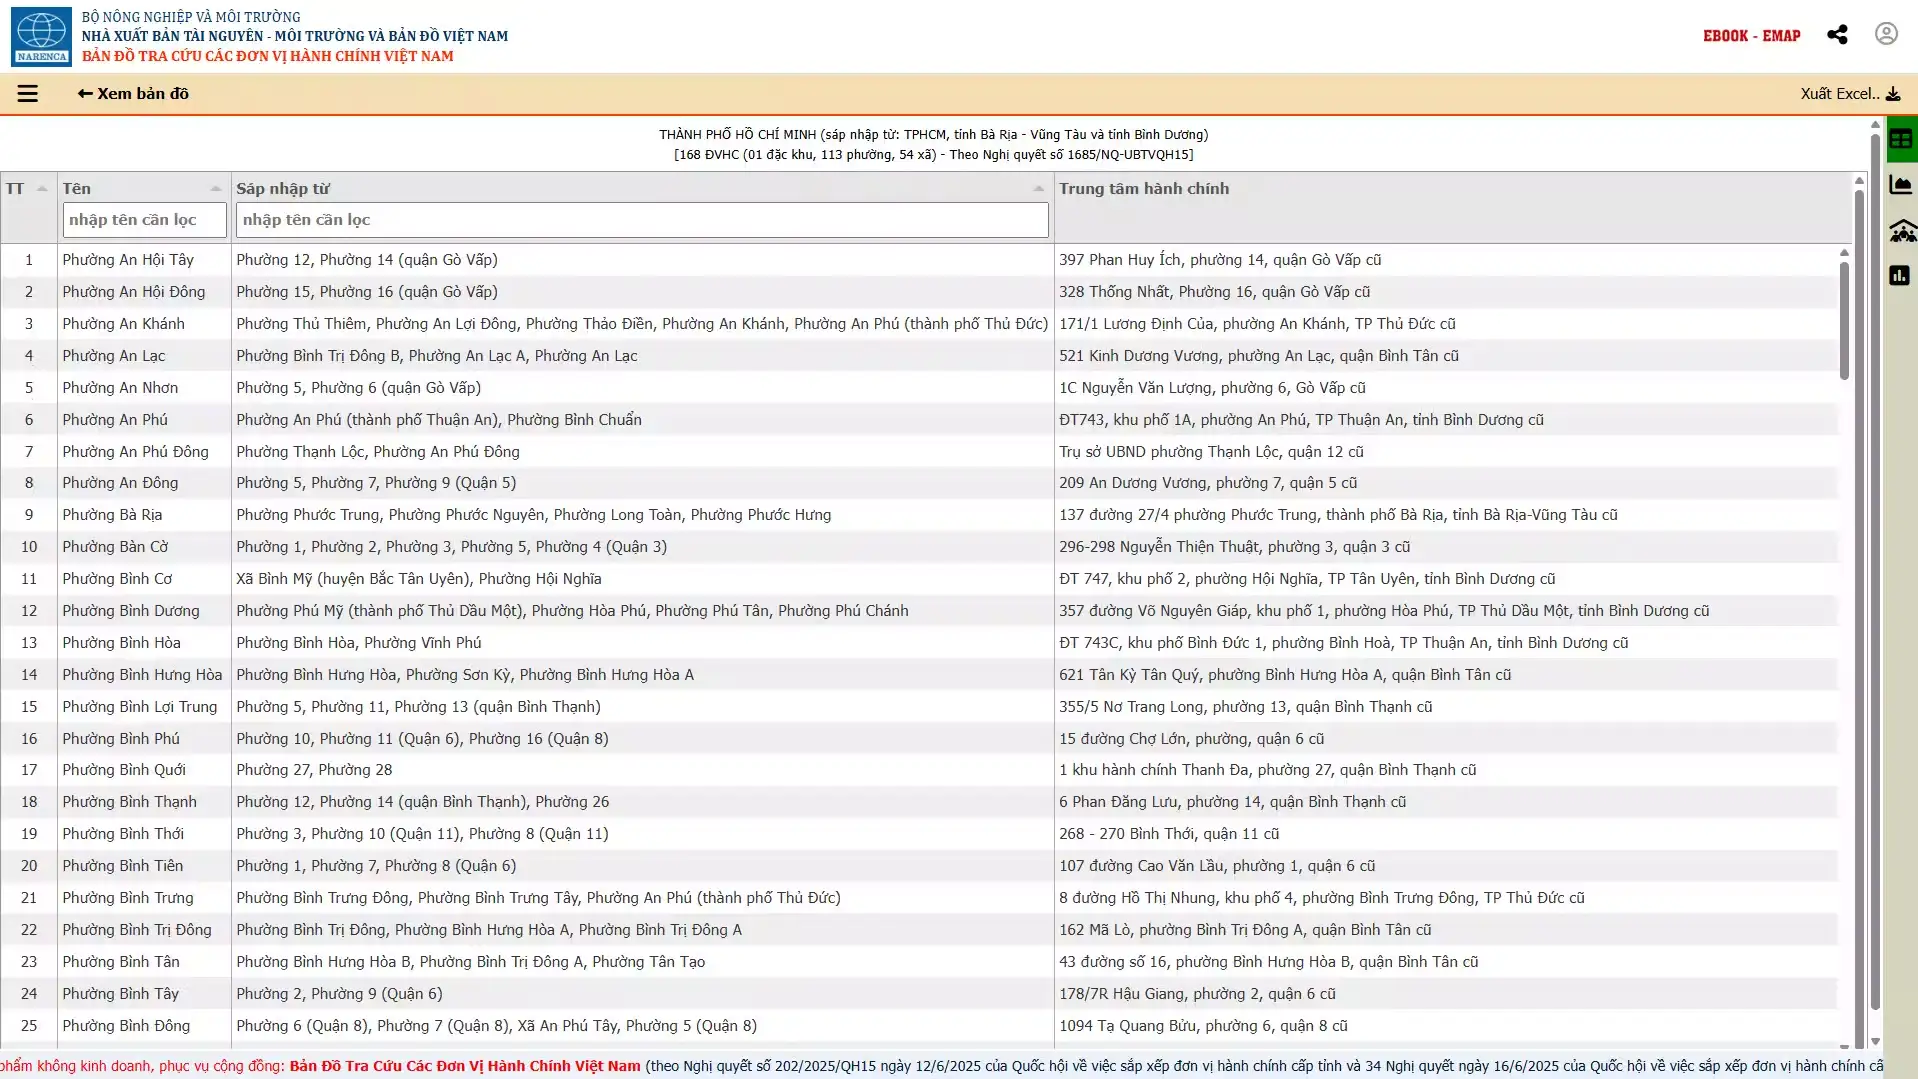Screen dimensions: 1918x1079
Task: Select row Phường An Khánh
Action: (x=919, y=324)
